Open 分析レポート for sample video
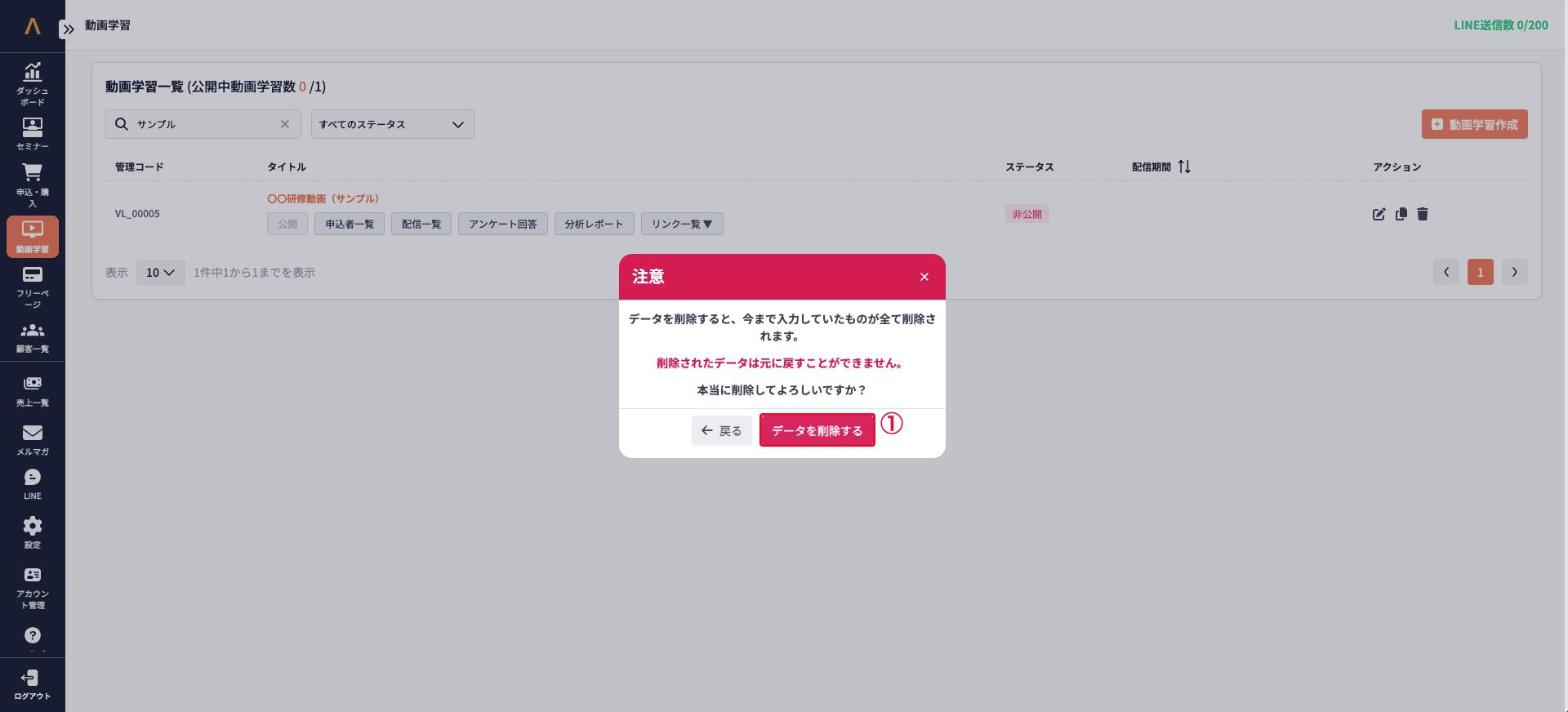 click(x=594, y=224)
